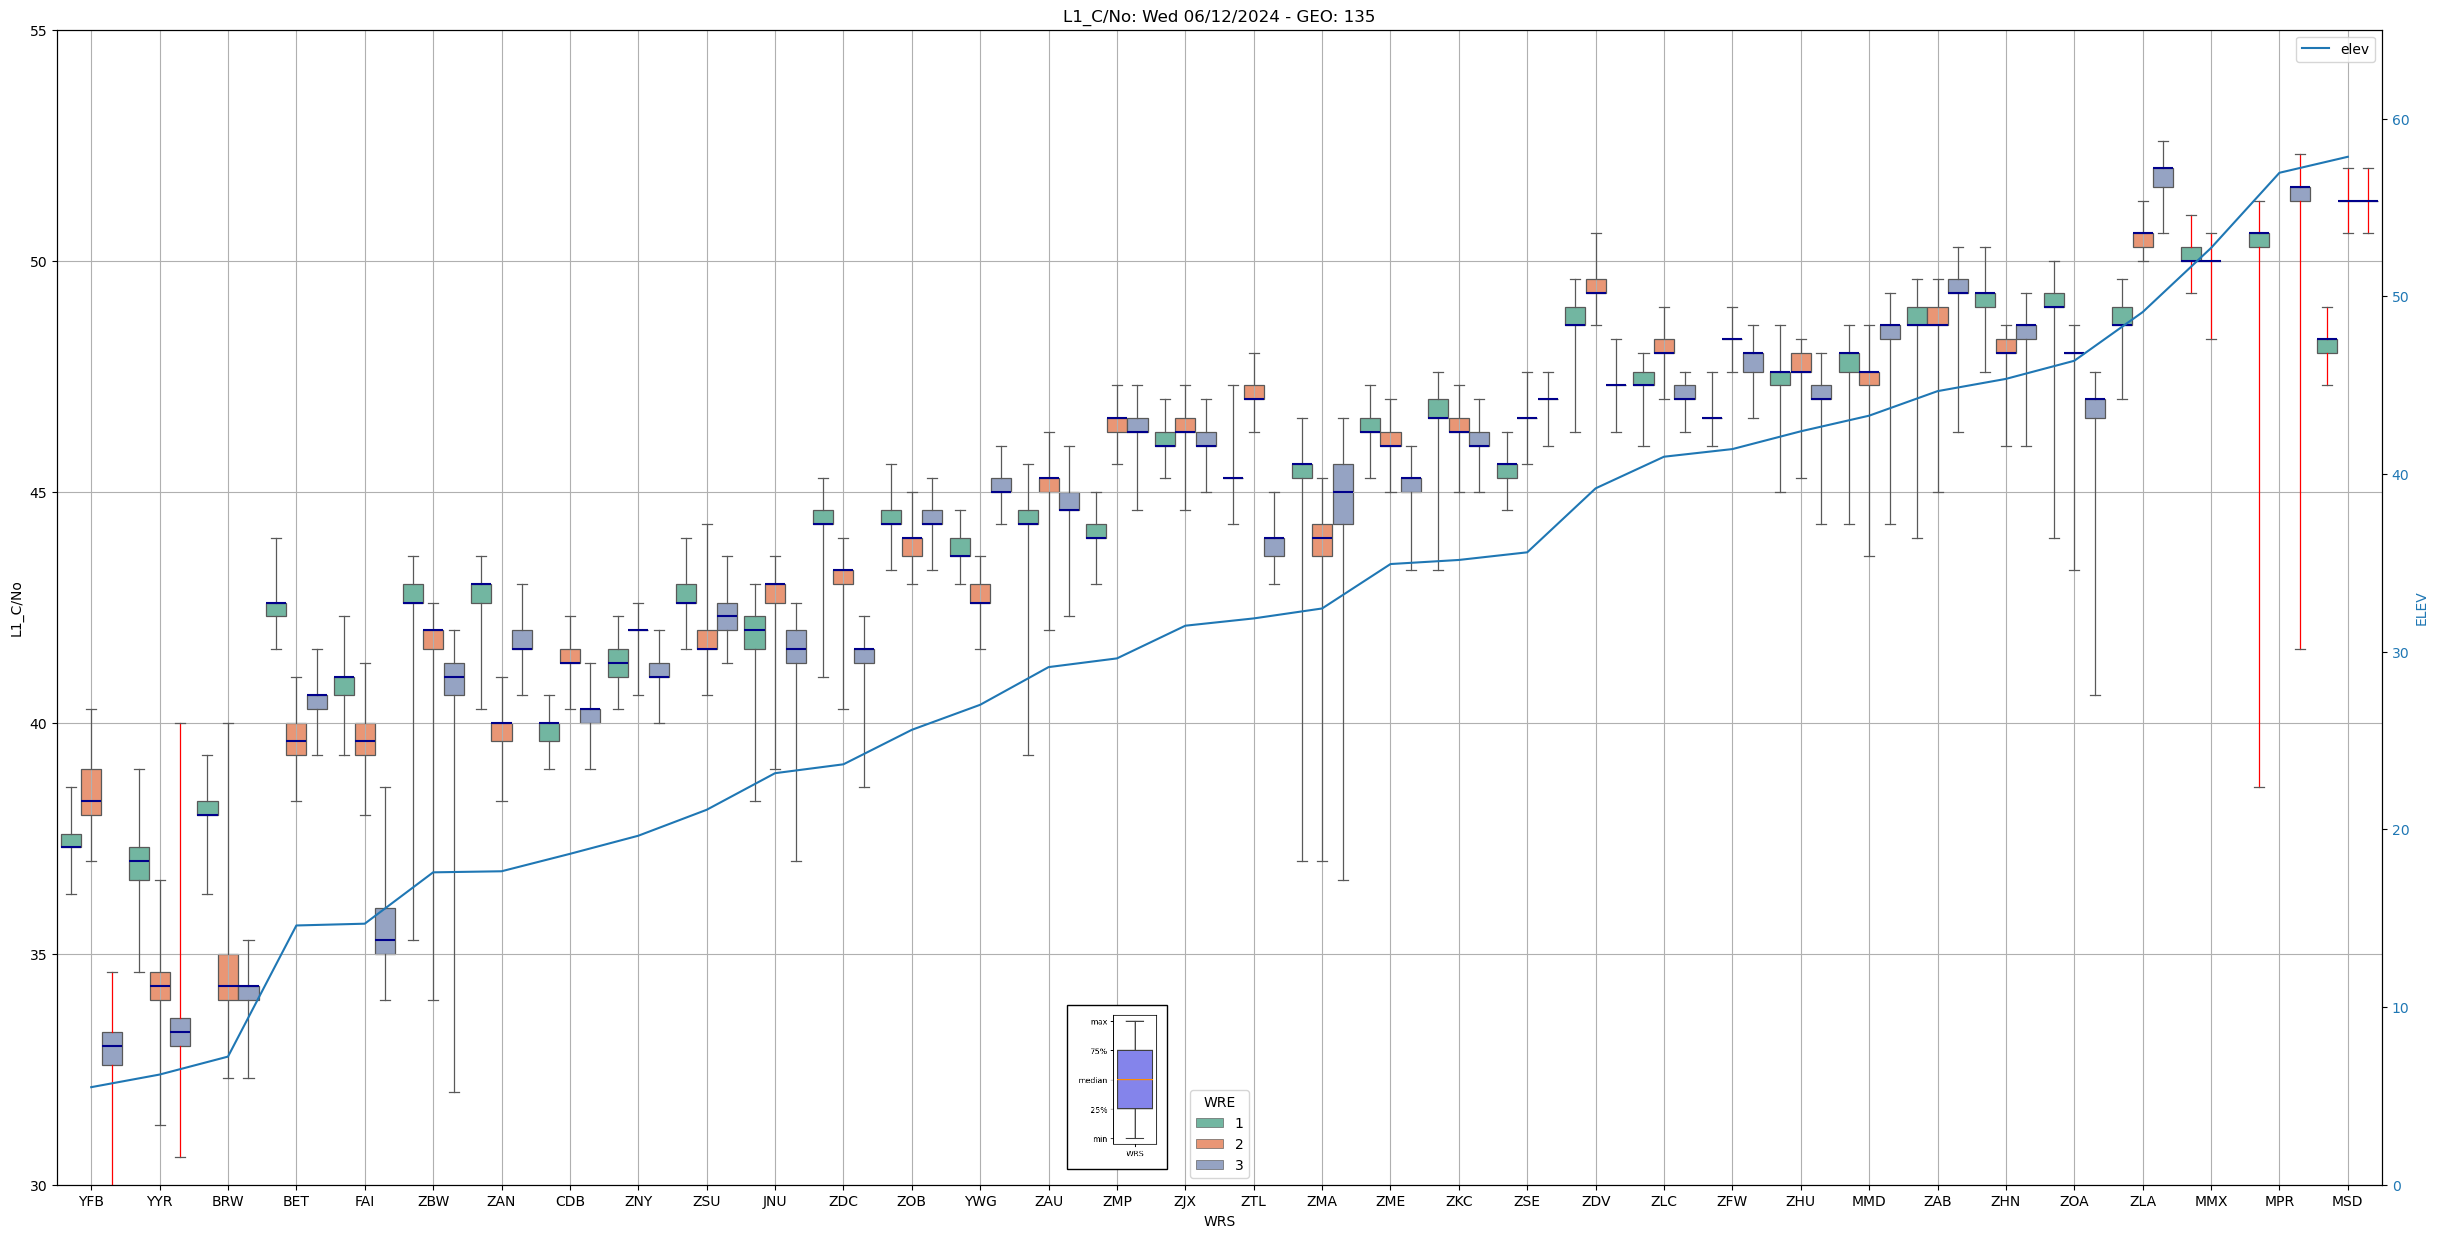The height and width of the screenshot is (1238, 2439).
Task: Click the x-axis tick label 'ZNY'
Action: click(x=638, y=1201)
